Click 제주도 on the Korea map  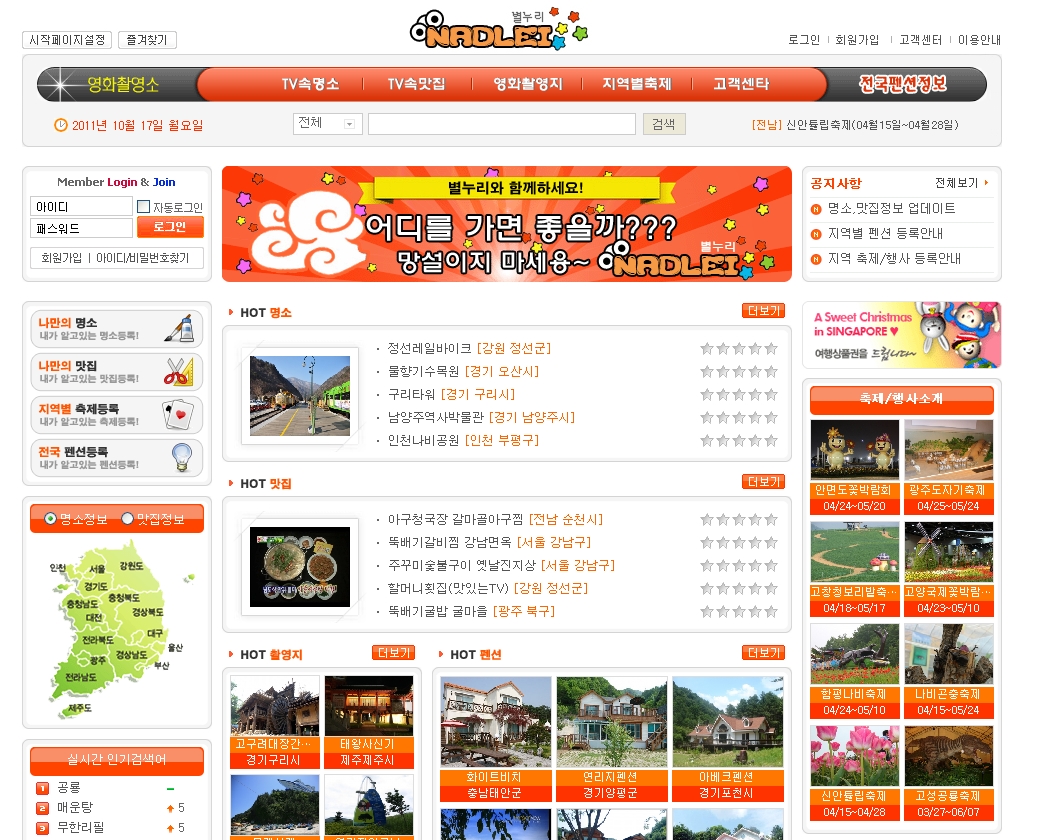click(80, 708)
